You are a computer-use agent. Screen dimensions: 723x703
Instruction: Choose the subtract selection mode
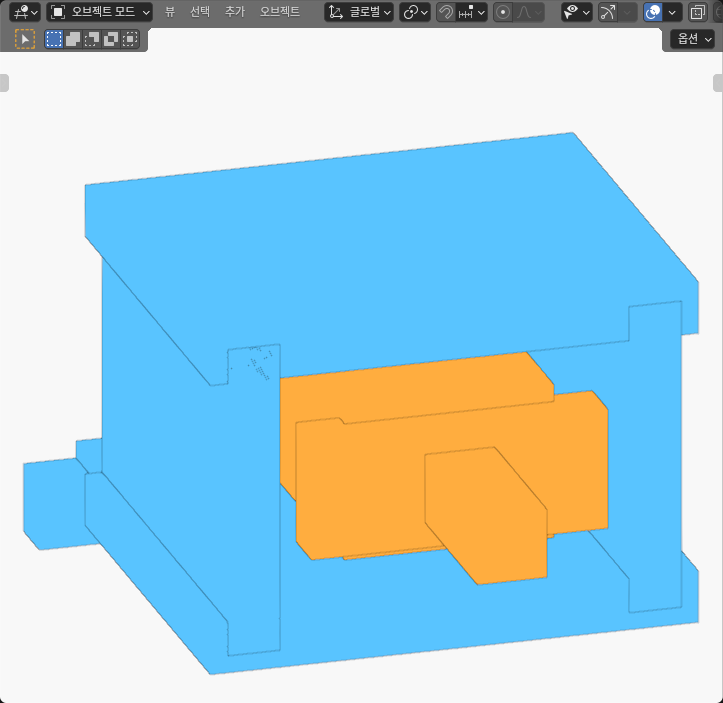tap(92, 39)
